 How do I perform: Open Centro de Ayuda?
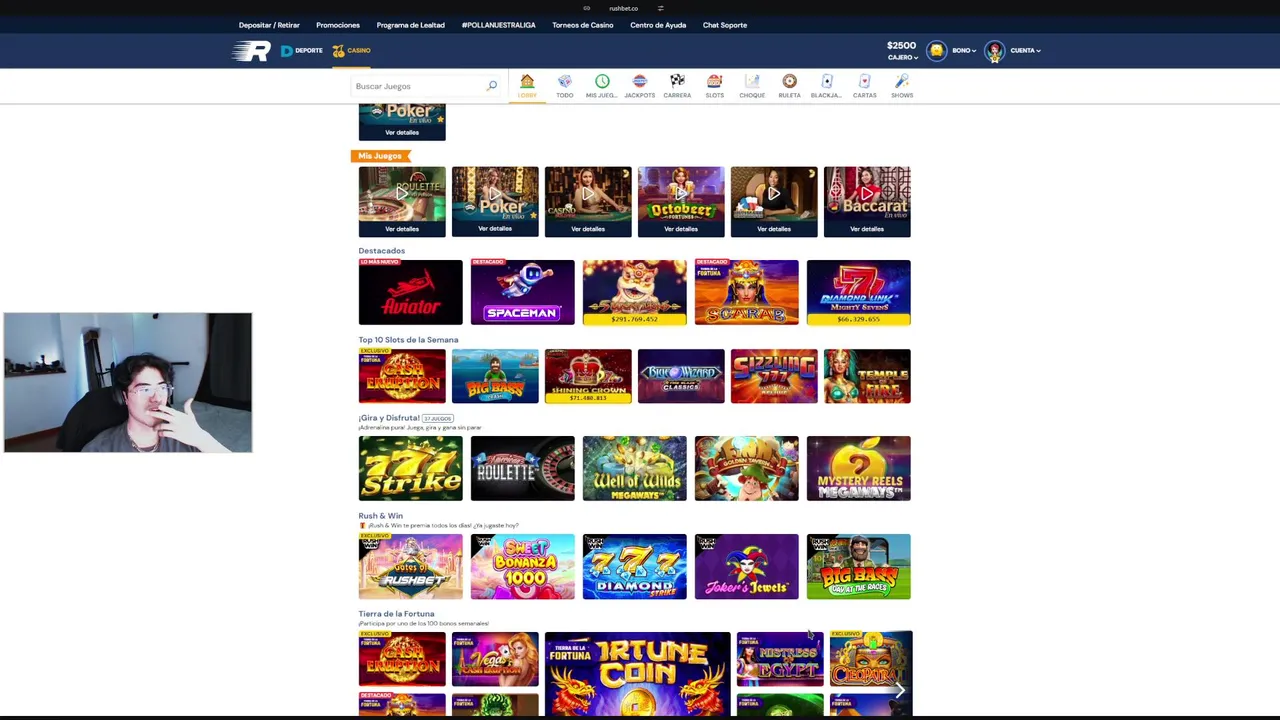click(x=658, y=25)
